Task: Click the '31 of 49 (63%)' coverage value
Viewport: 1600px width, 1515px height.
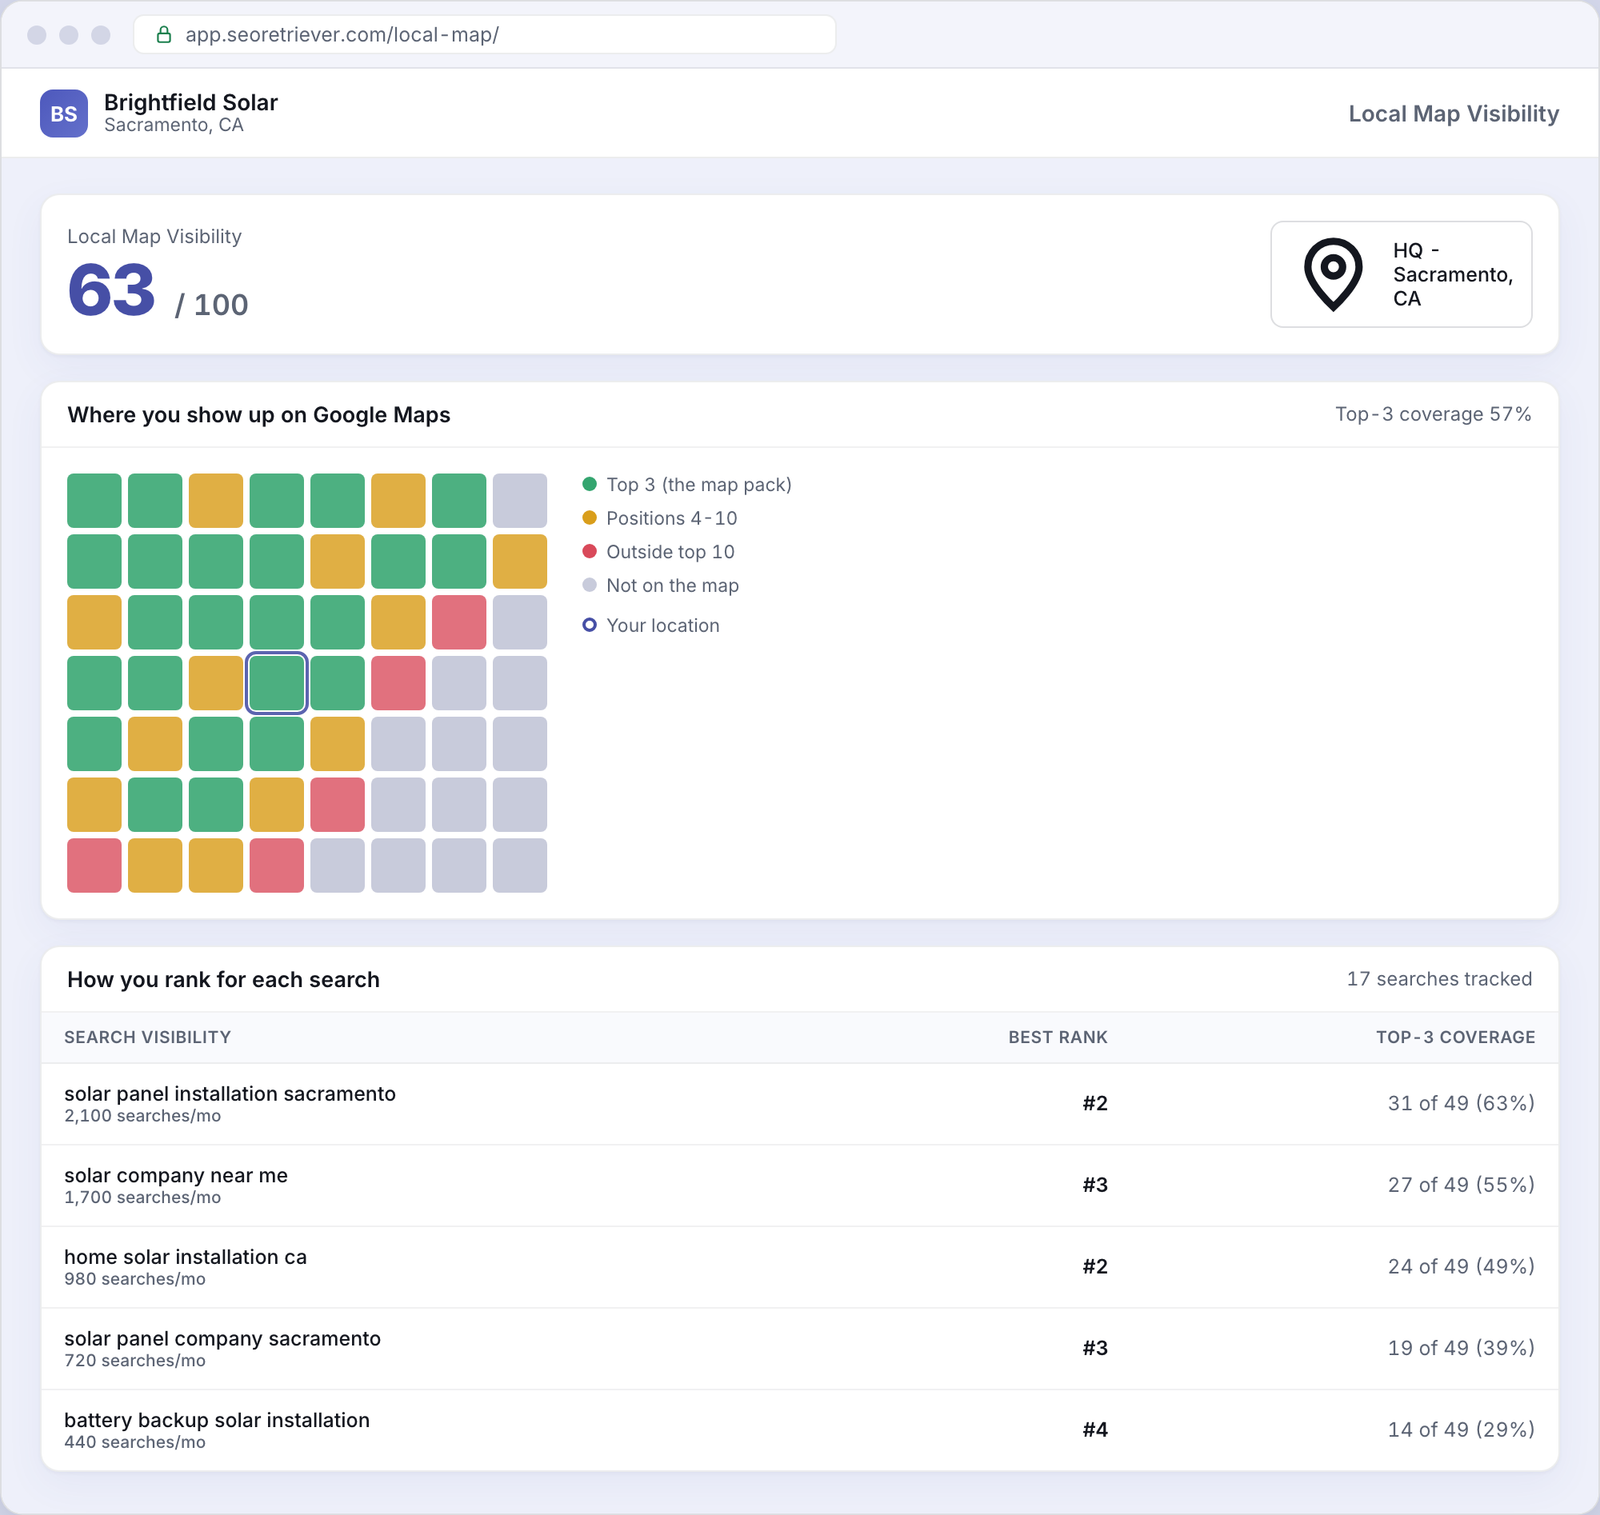Action: coord(1461,1103)
